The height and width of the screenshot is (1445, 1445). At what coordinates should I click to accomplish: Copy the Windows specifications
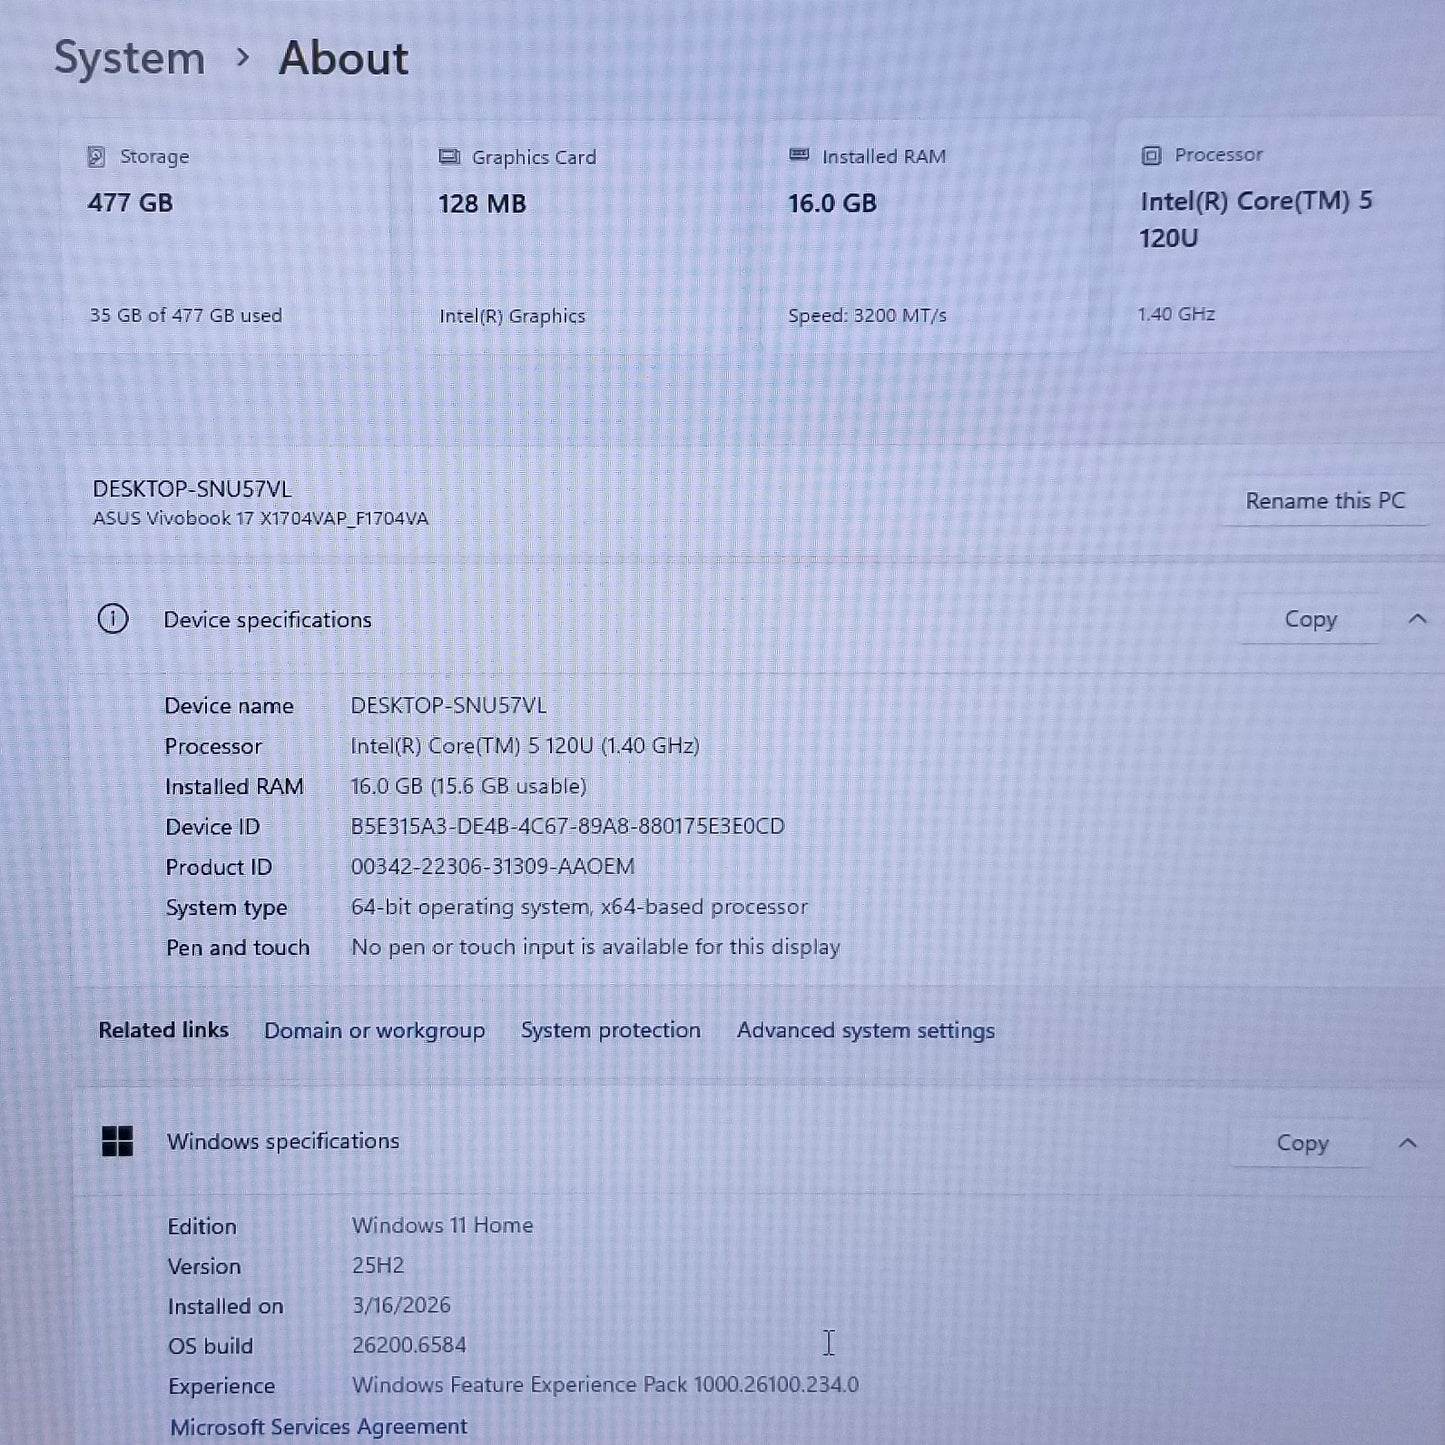pos(1301,1142)
